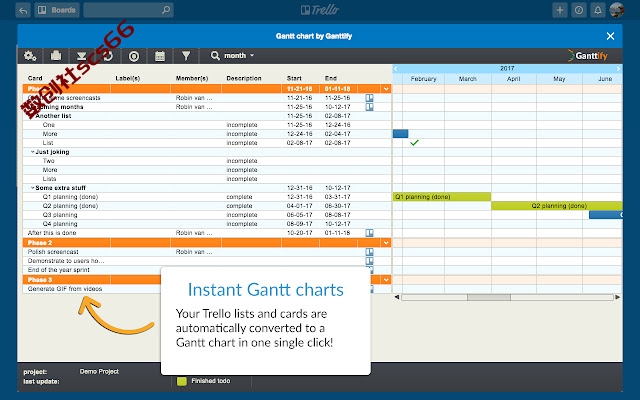This screenshot has width=640, height=400.
Task: Click the 2017 year header
Action: pyautogui.click(x=507, y=69)
